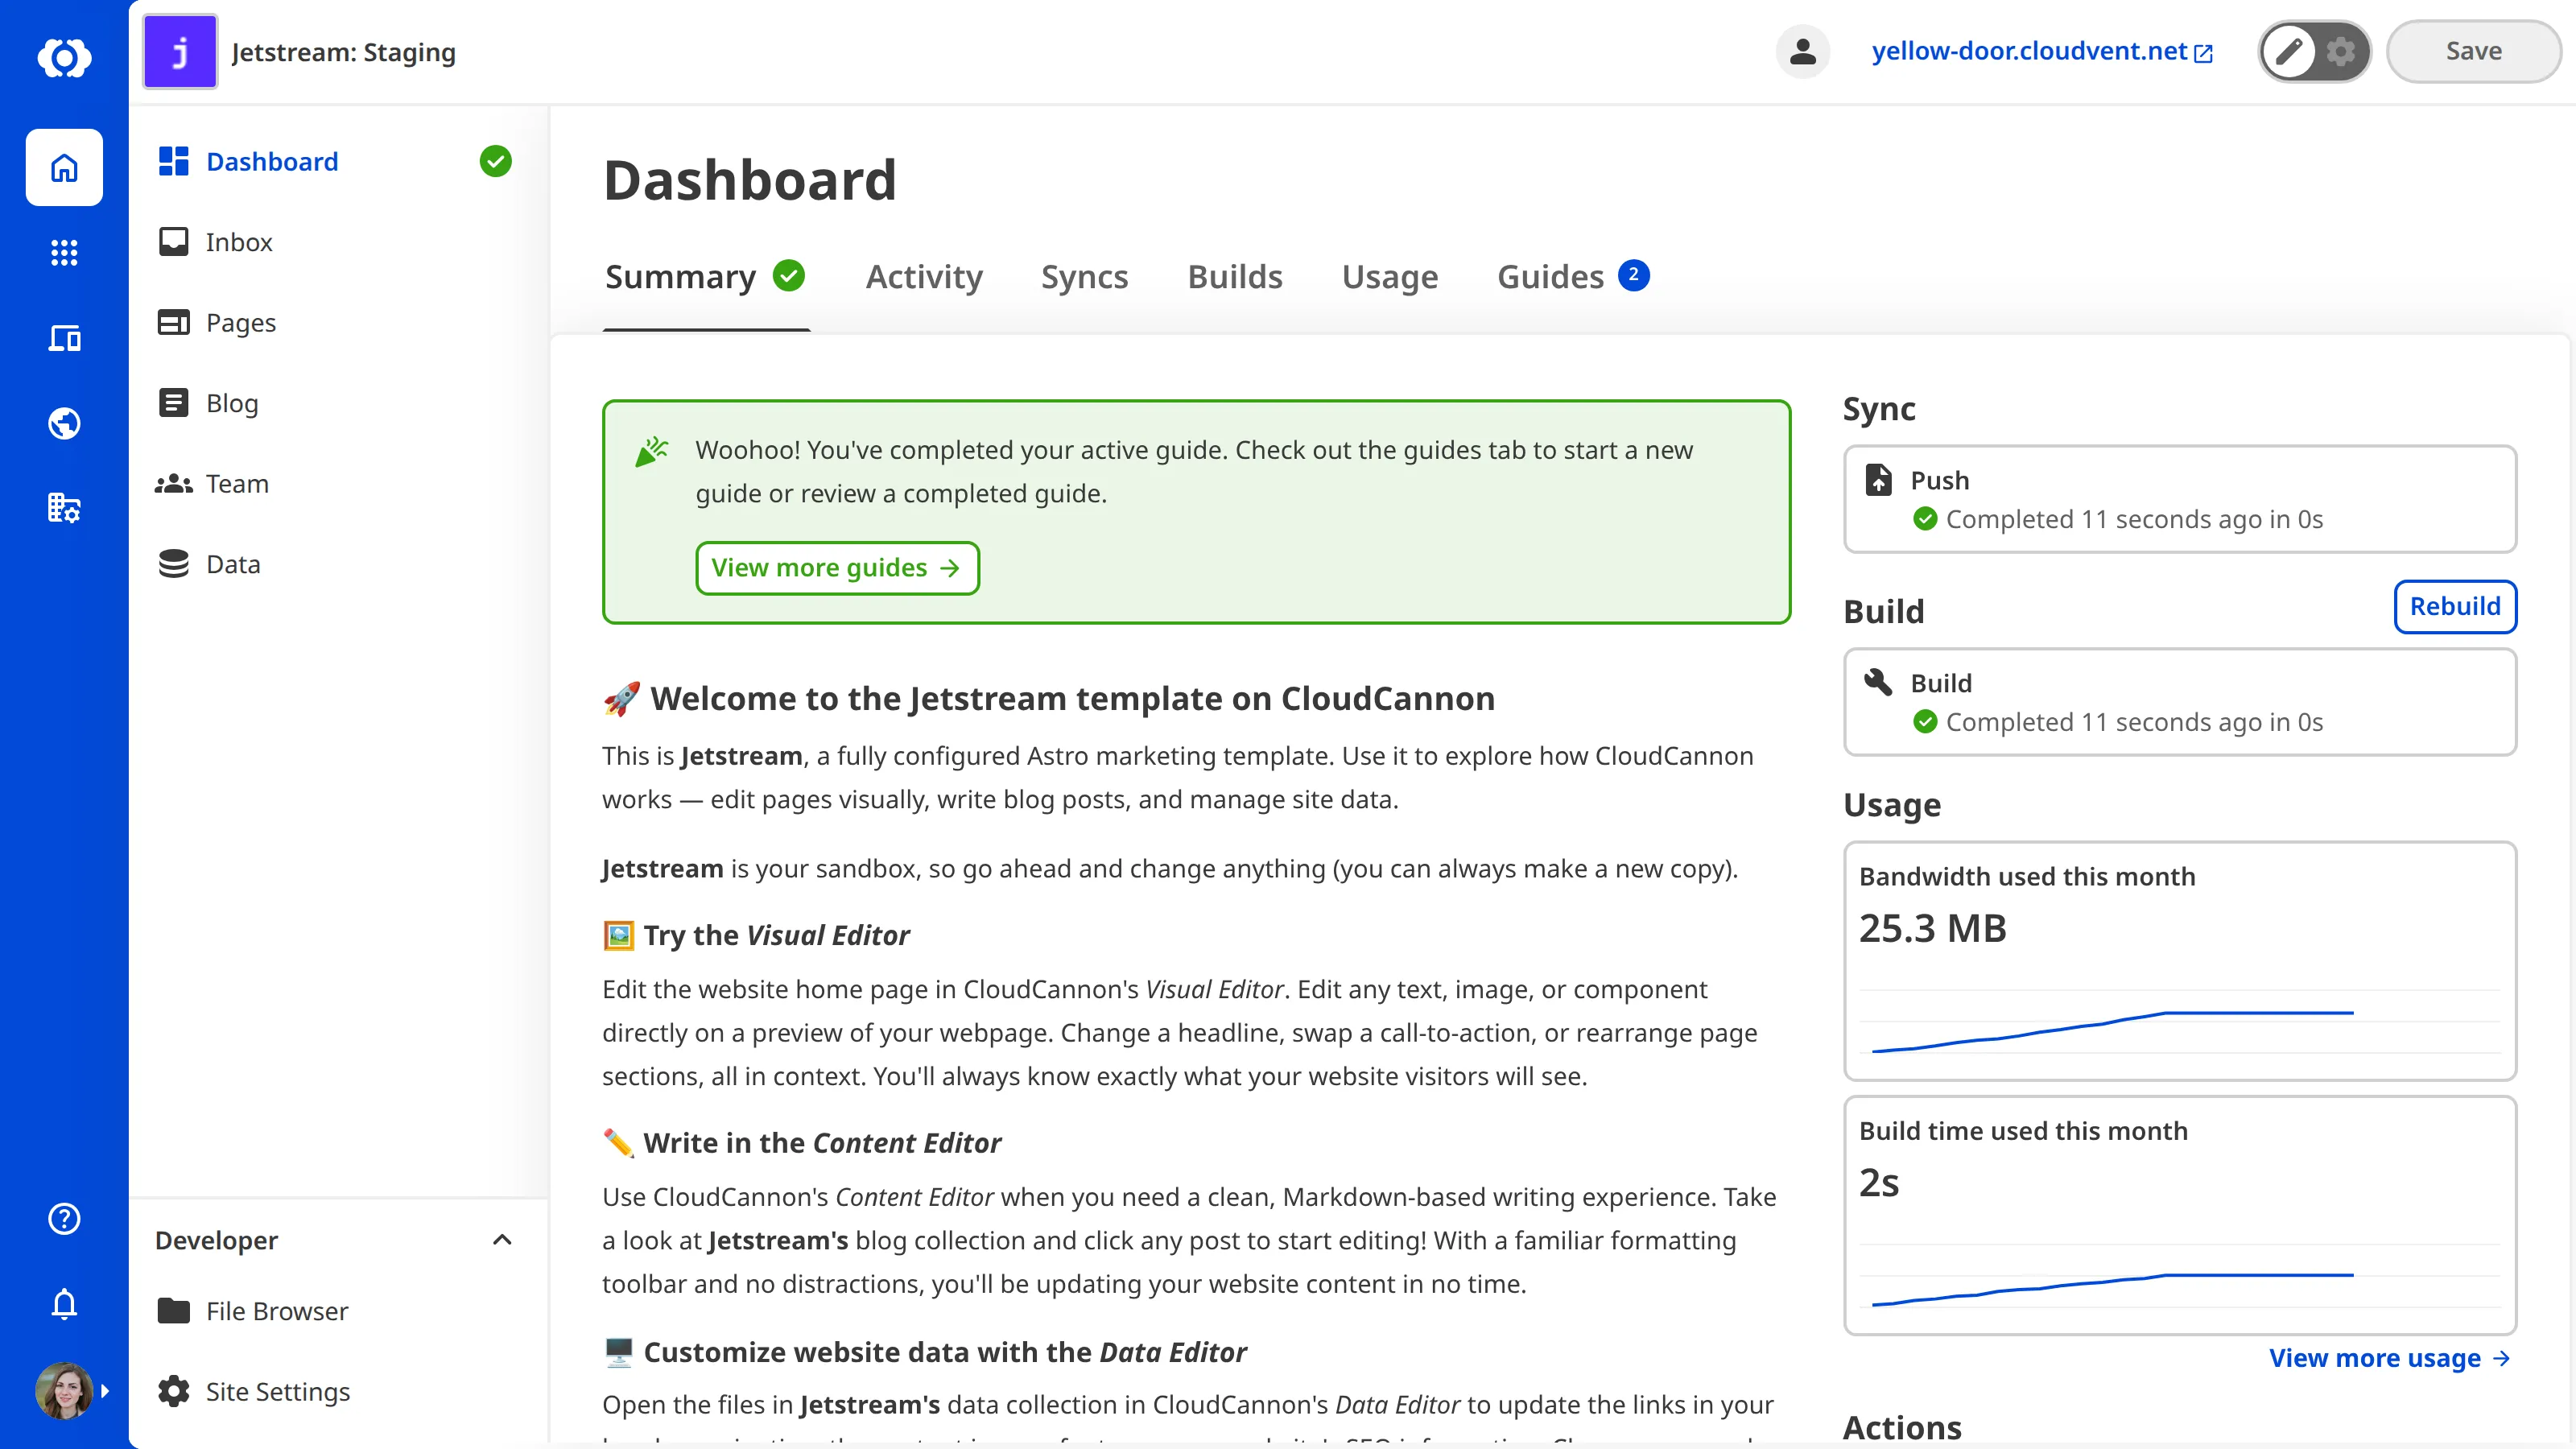Click the File Browser folder icon

pyautogui.click(x=173, y=1311)
